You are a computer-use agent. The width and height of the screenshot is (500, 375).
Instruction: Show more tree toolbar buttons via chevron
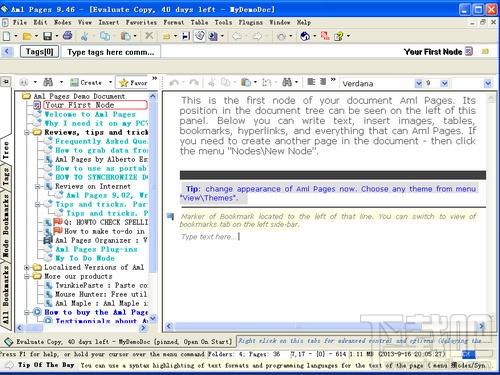pyautogui.click(x=154, y=78)
